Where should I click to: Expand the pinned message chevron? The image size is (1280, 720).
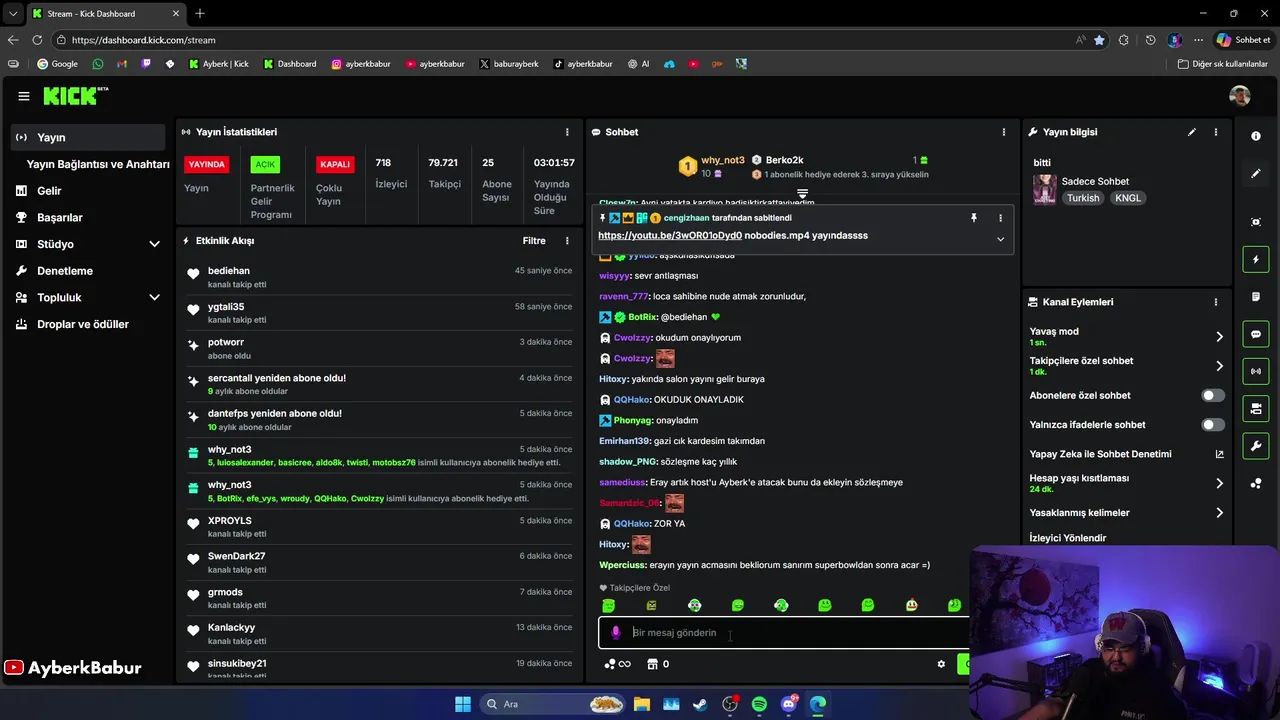[1000, 239]
